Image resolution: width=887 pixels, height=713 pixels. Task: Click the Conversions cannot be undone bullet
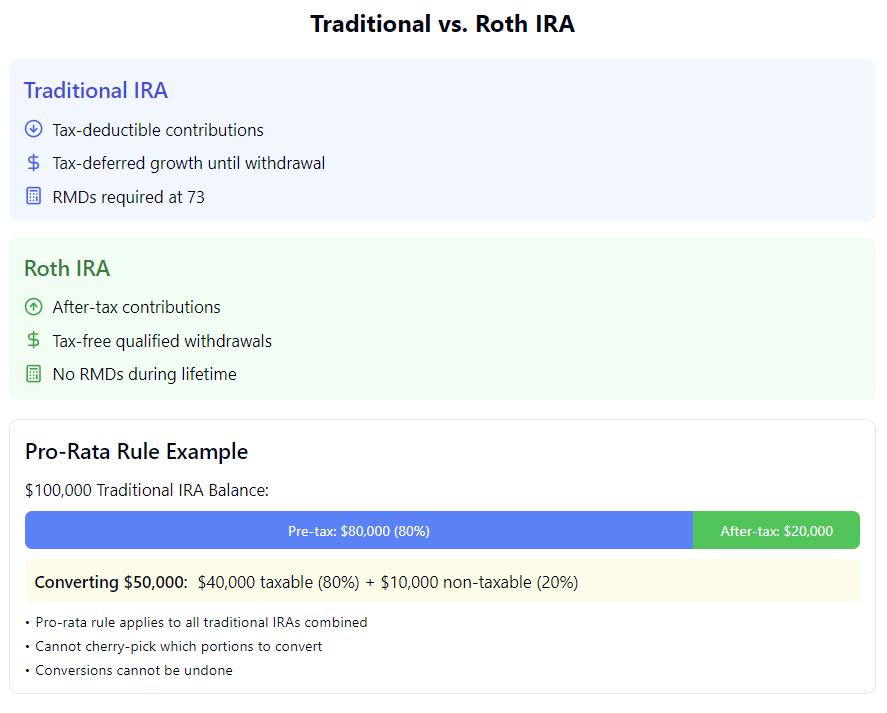point(134,670)
